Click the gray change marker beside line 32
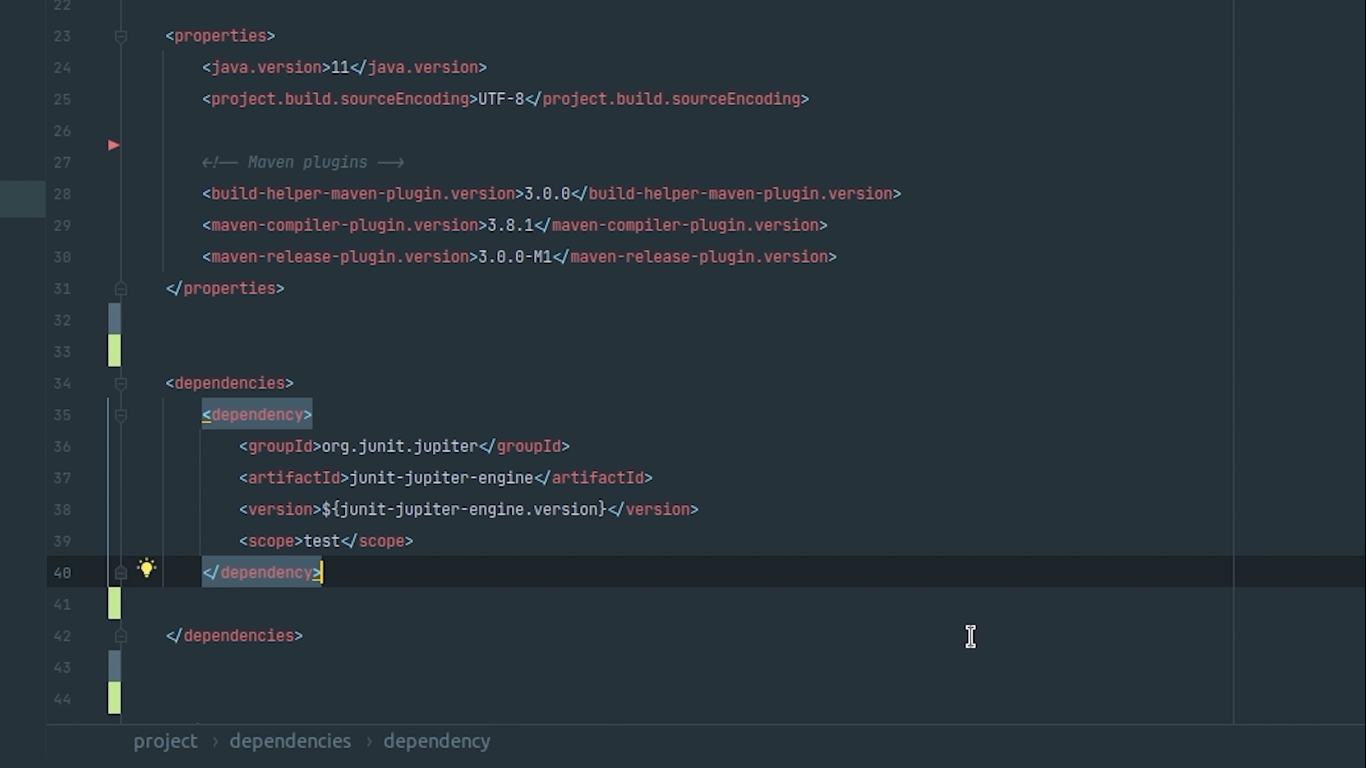1366x768 pixels. (x=114, y=319)
